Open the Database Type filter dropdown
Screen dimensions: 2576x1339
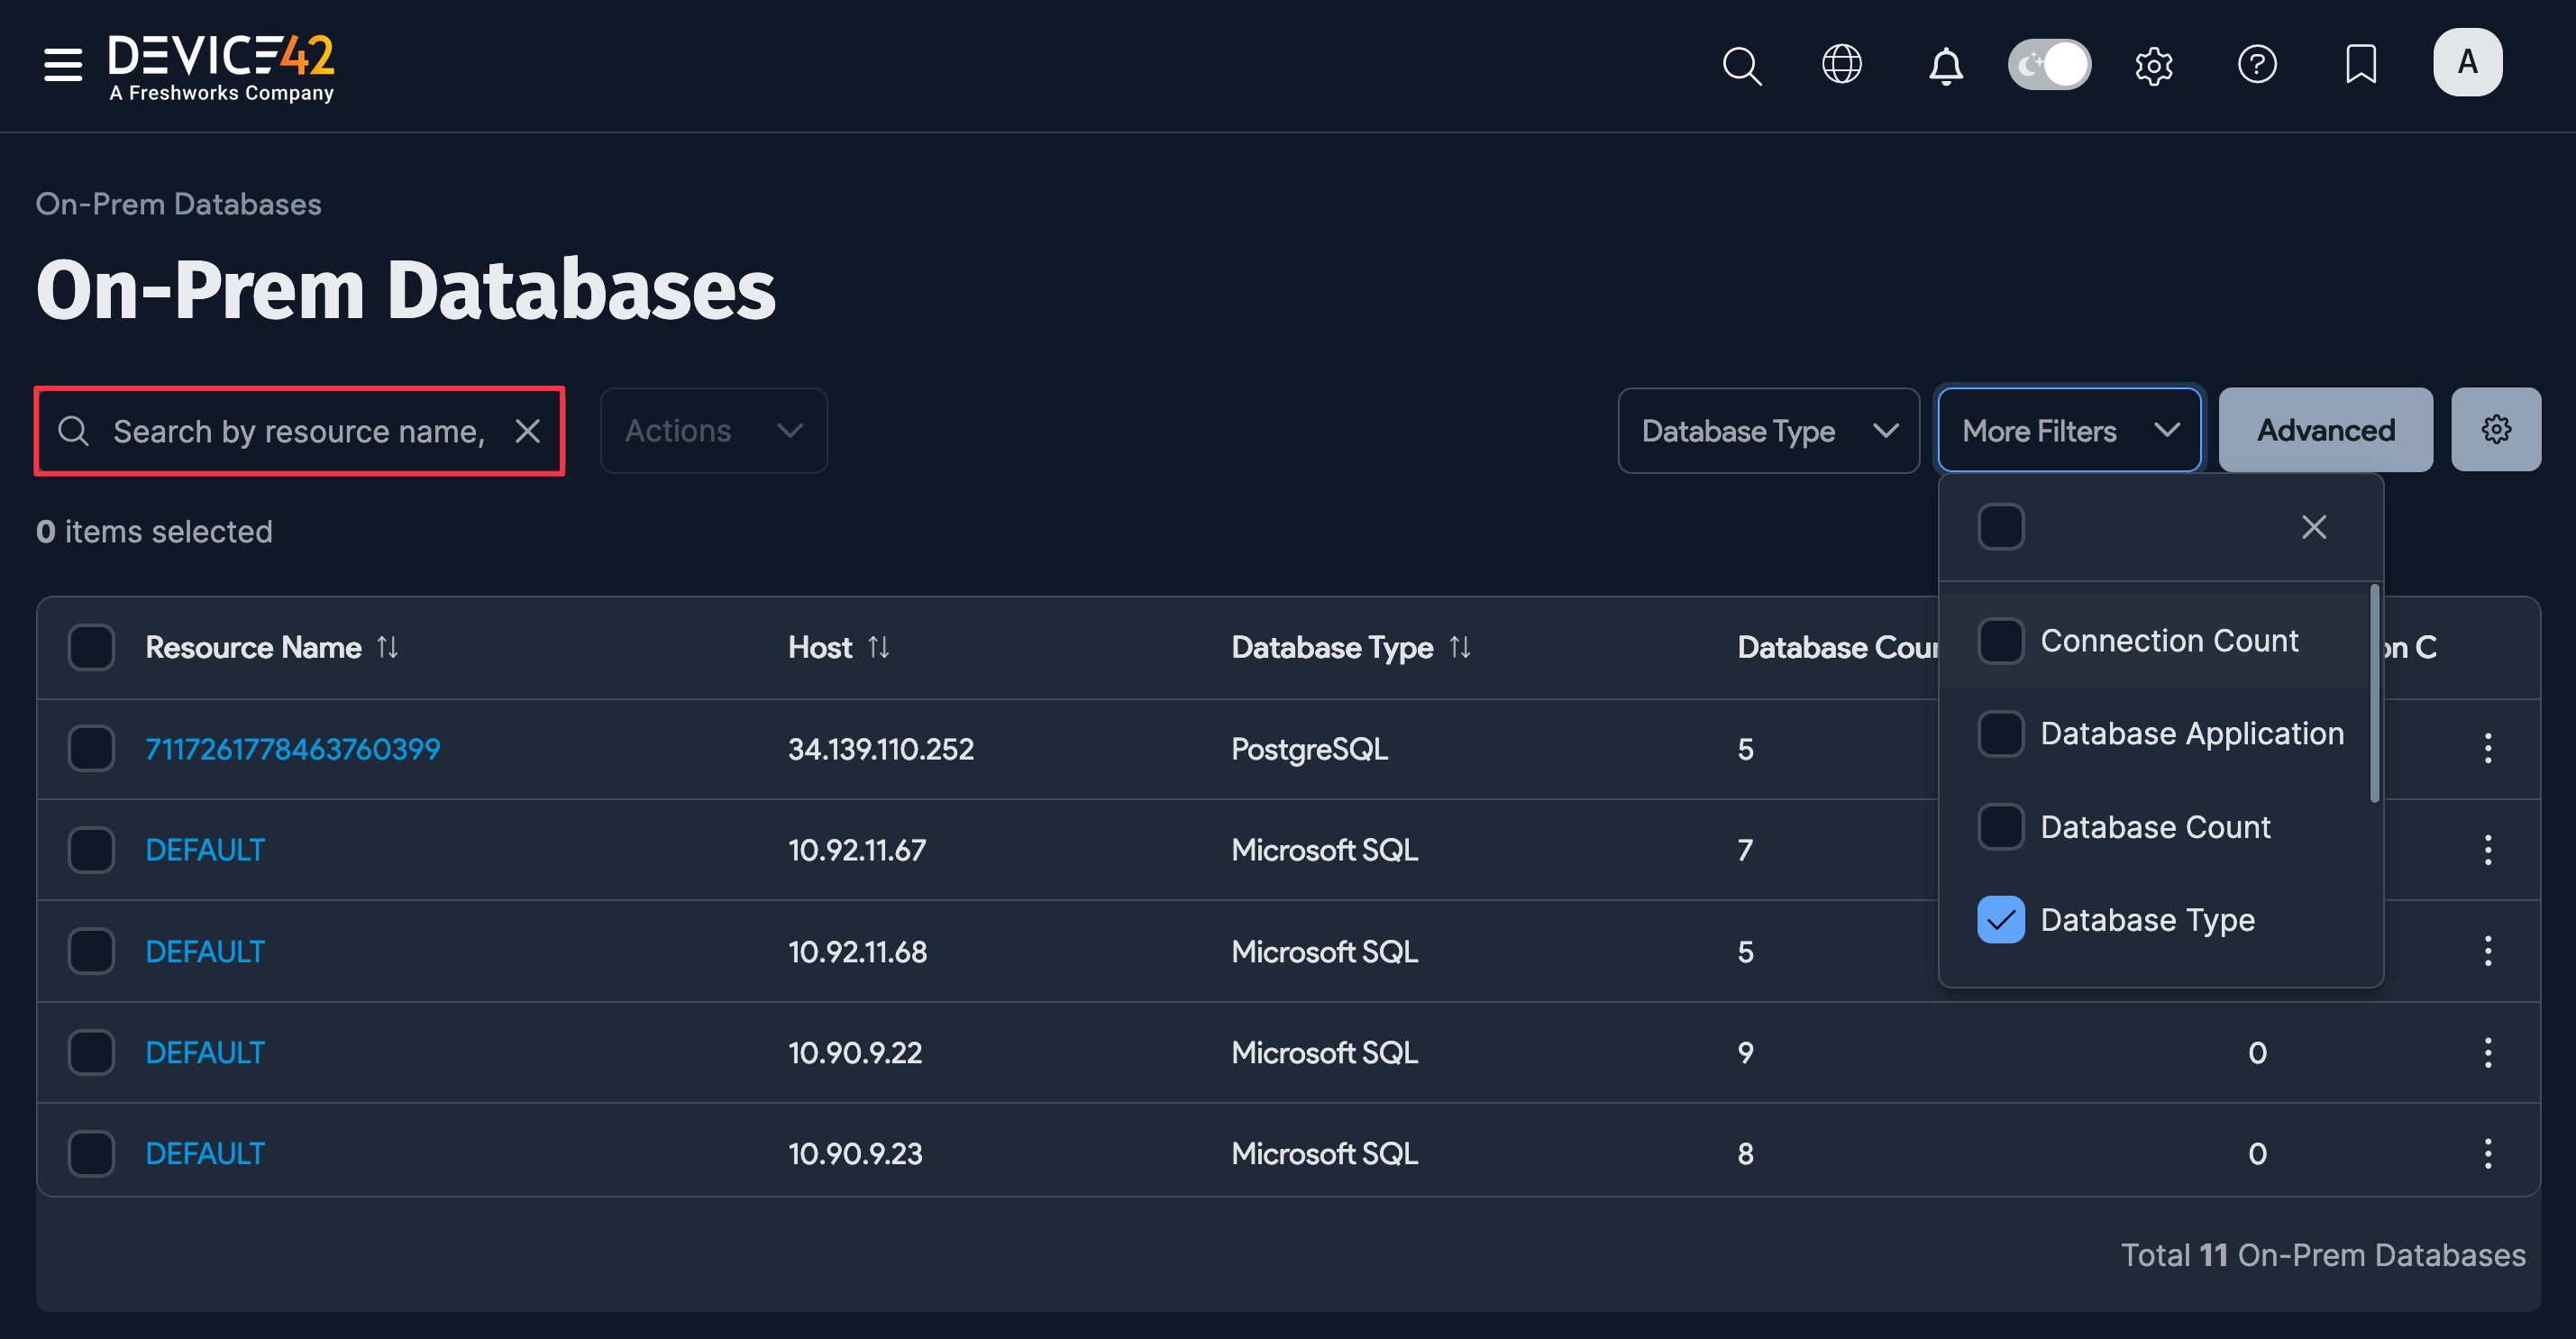tap(1767, 430)
